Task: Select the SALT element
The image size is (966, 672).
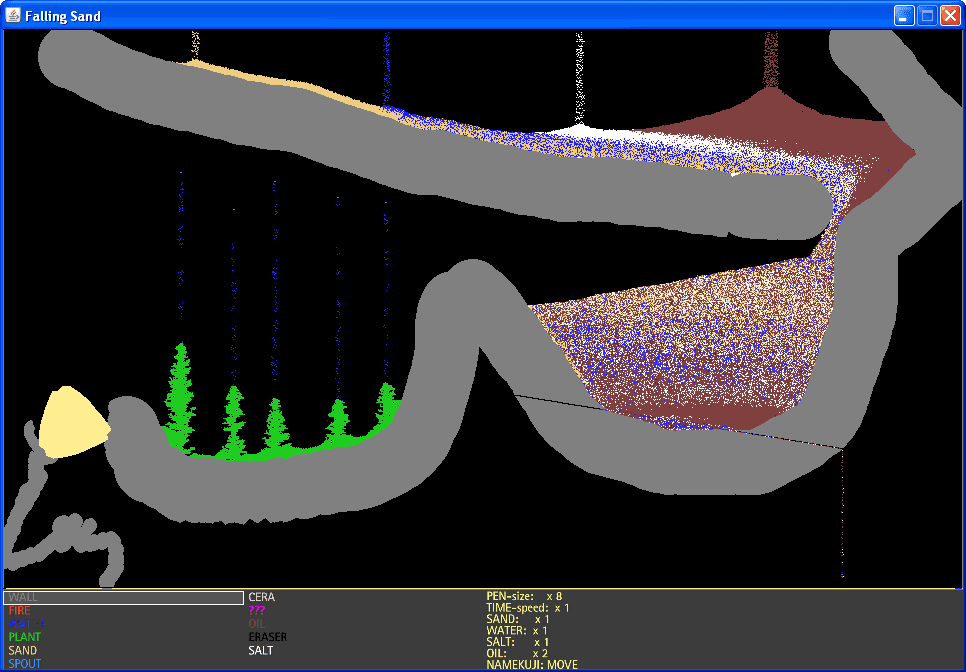Action: click(261, 650)
